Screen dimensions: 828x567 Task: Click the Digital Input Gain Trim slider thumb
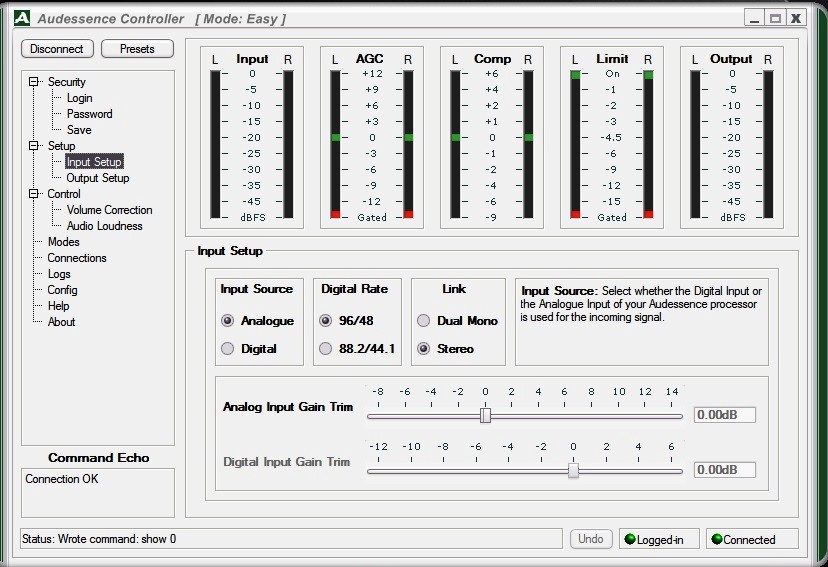(x=573, y=470)
